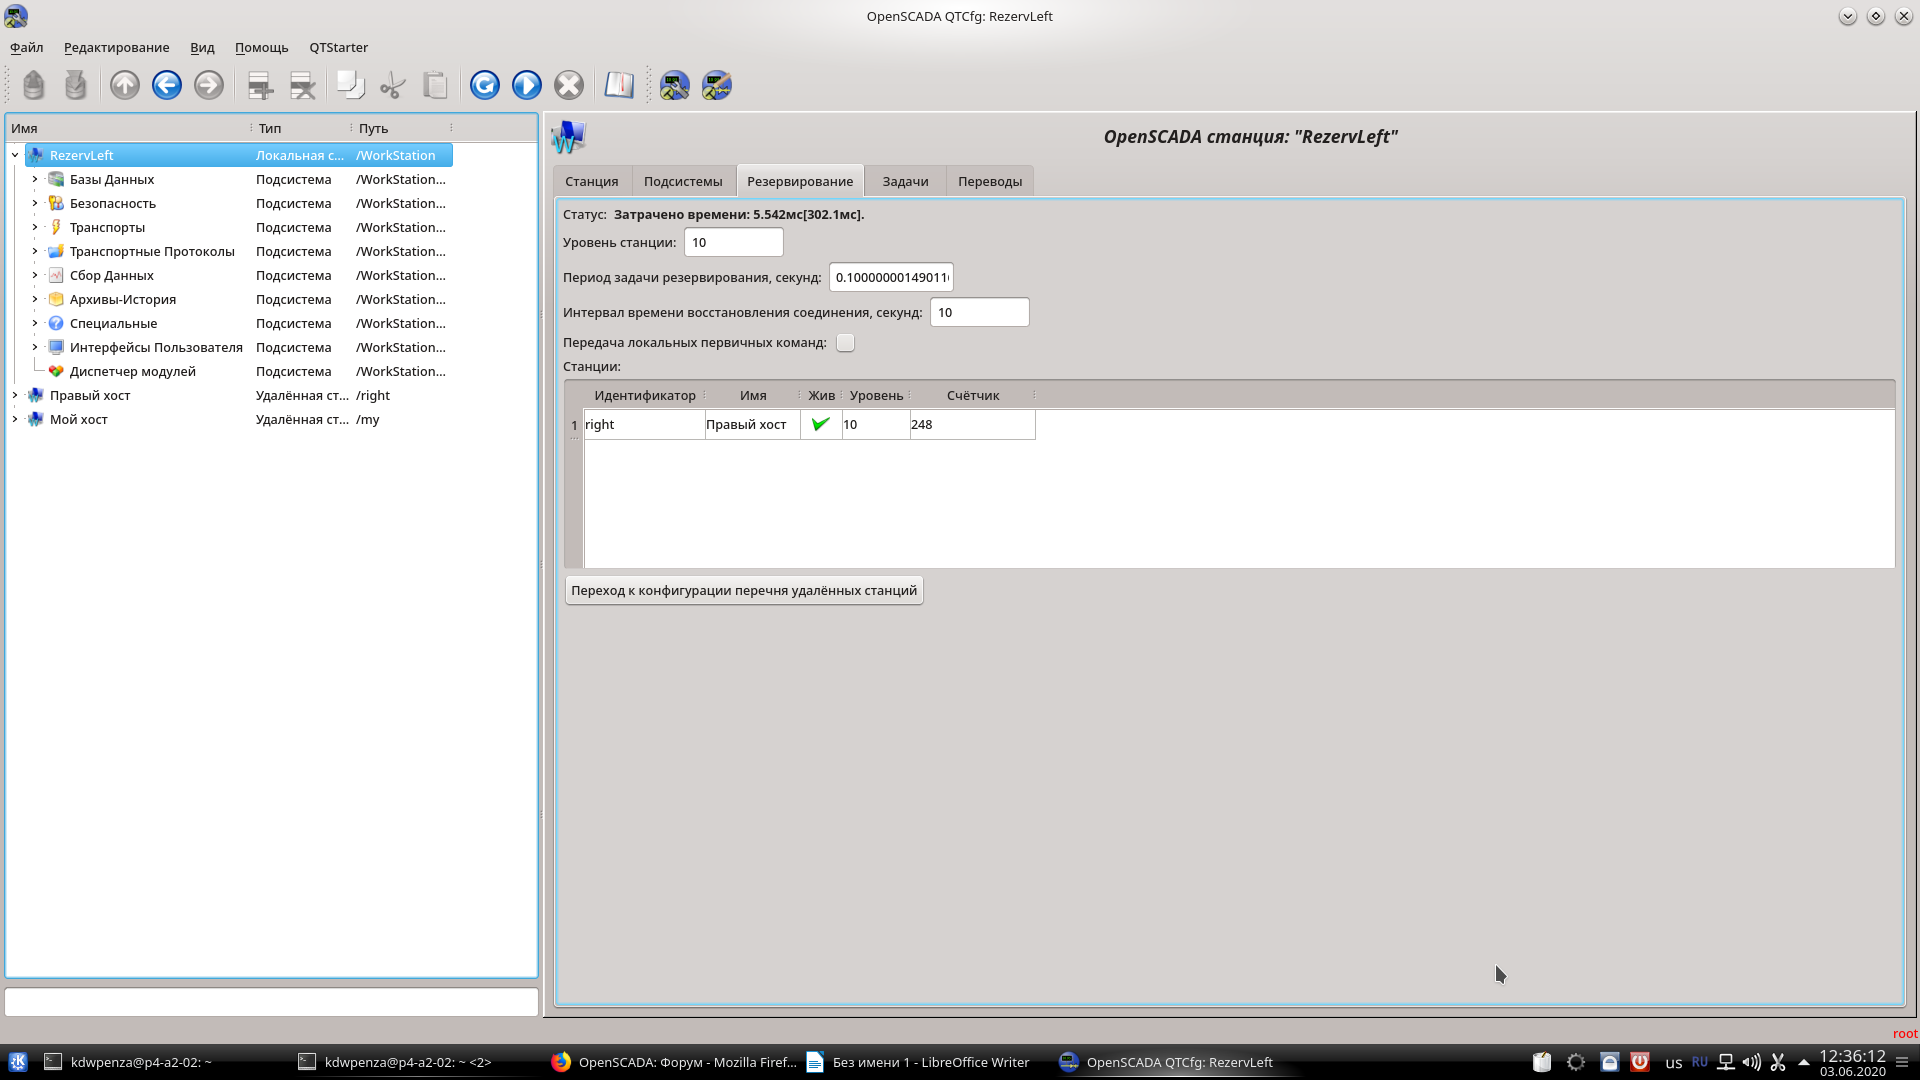The width and height of the screenshot is (1920, 1080).
Task: Collapse the RezervLeft root node
Action: 15,155
